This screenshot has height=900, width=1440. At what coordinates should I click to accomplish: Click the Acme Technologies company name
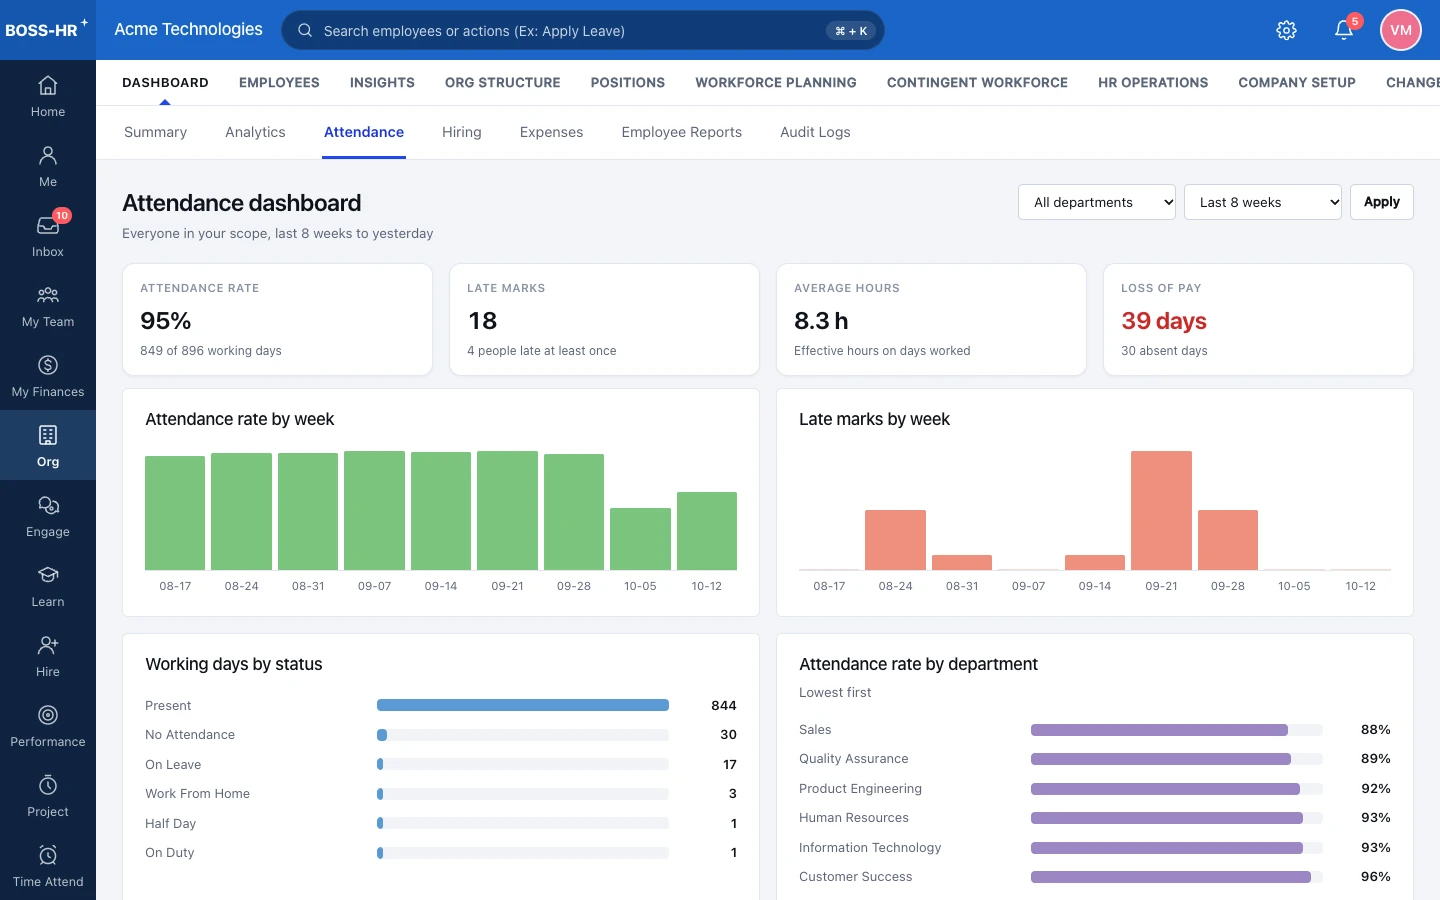(188, 29)
